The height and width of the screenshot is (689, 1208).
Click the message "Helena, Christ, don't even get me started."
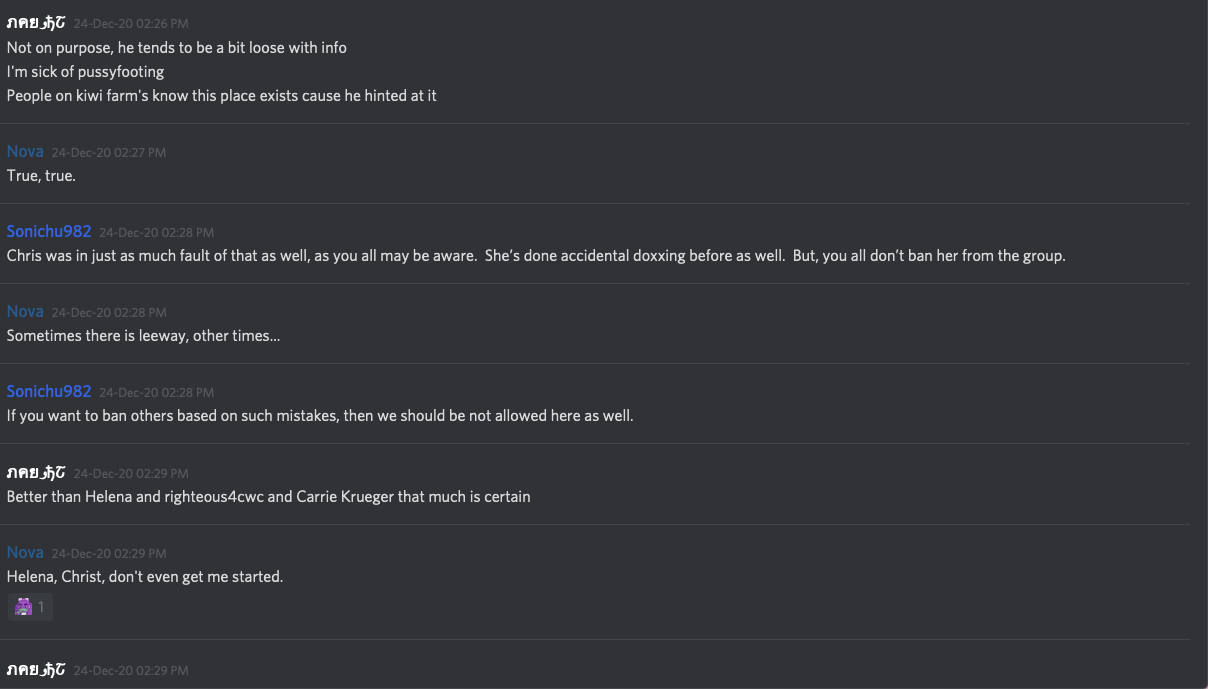point(145,577)
